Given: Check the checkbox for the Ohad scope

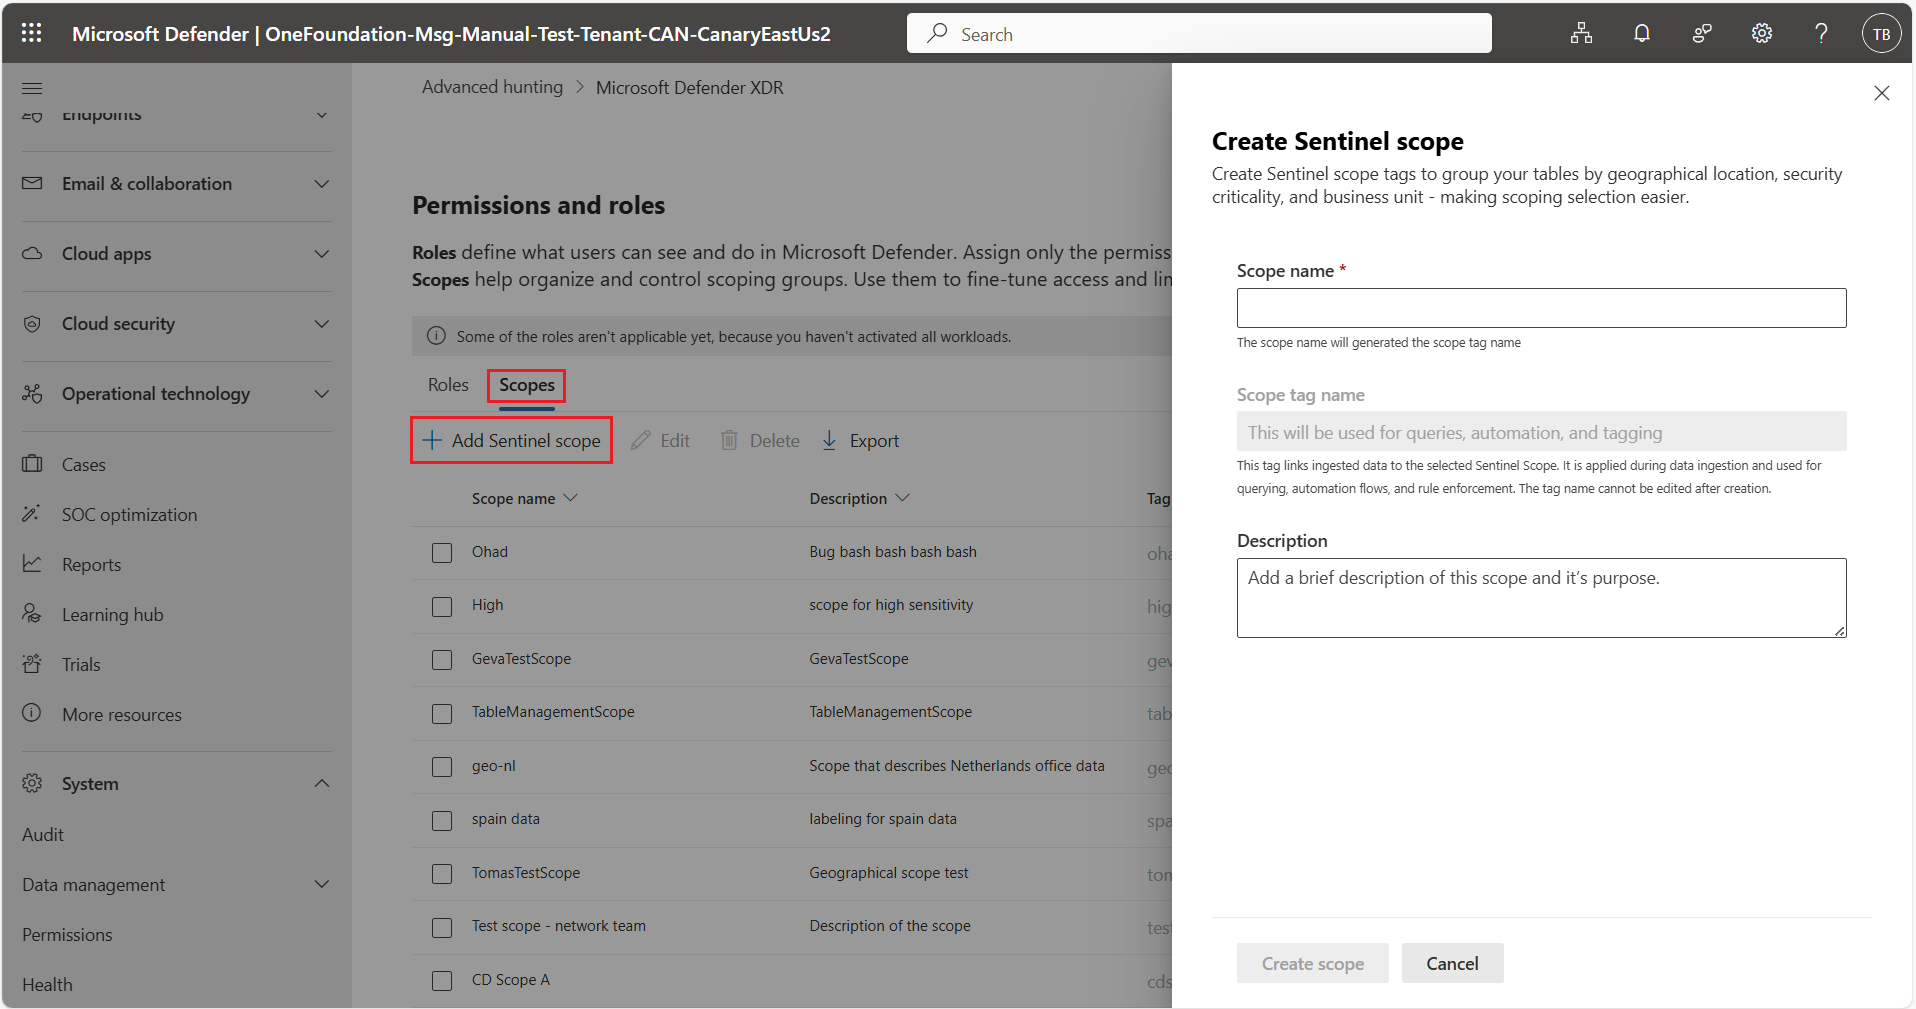Looking at the screenshot, I should point(441,552).
